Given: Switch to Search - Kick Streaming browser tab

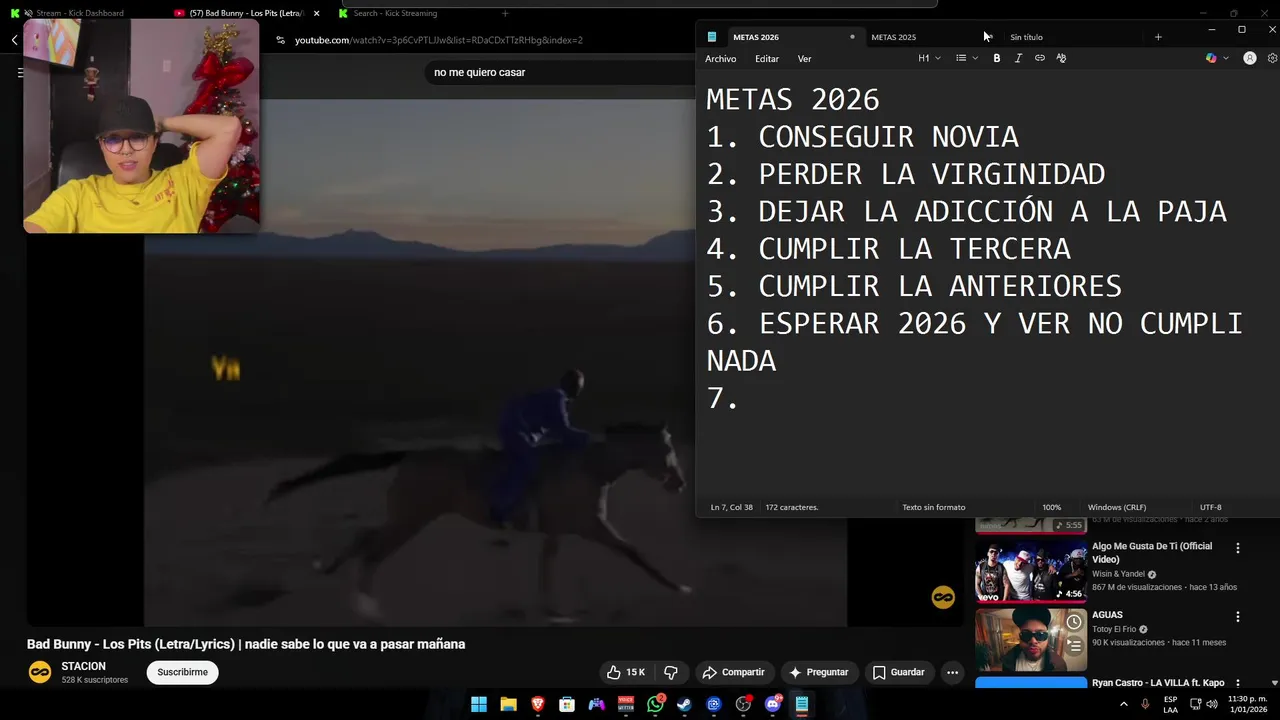Looking at the screenshot, I should (395, 13).
